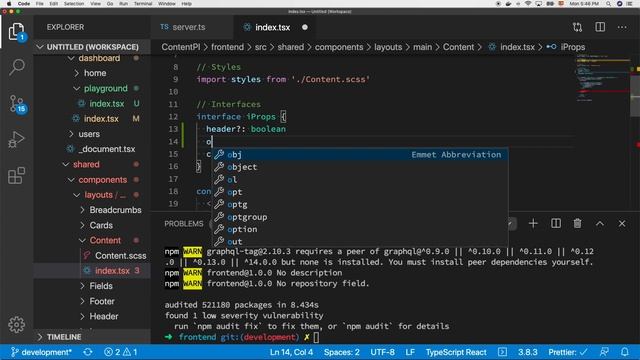The width and height of the screenshot is (640, 360).
Task: Select the index.tsx editor tab
Action: click(x=272, y=27)
